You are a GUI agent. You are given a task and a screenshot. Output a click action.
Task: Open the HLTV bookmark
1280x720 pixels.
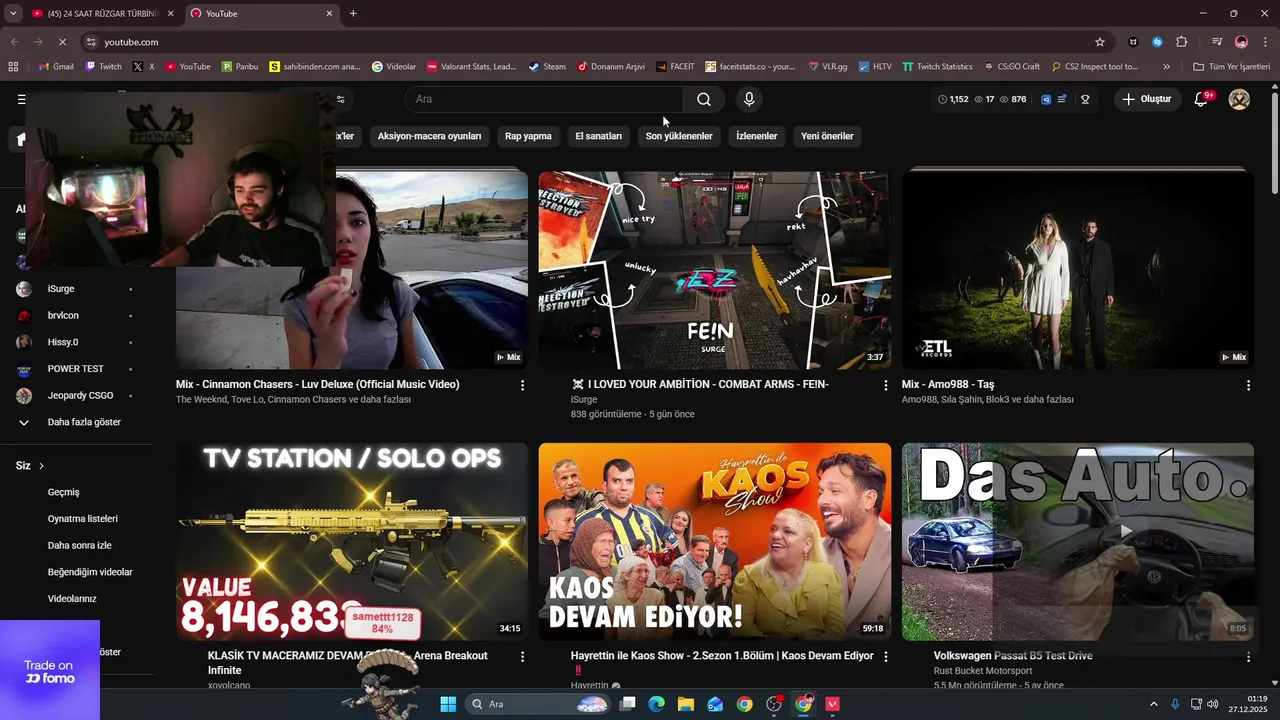point(874,67)
